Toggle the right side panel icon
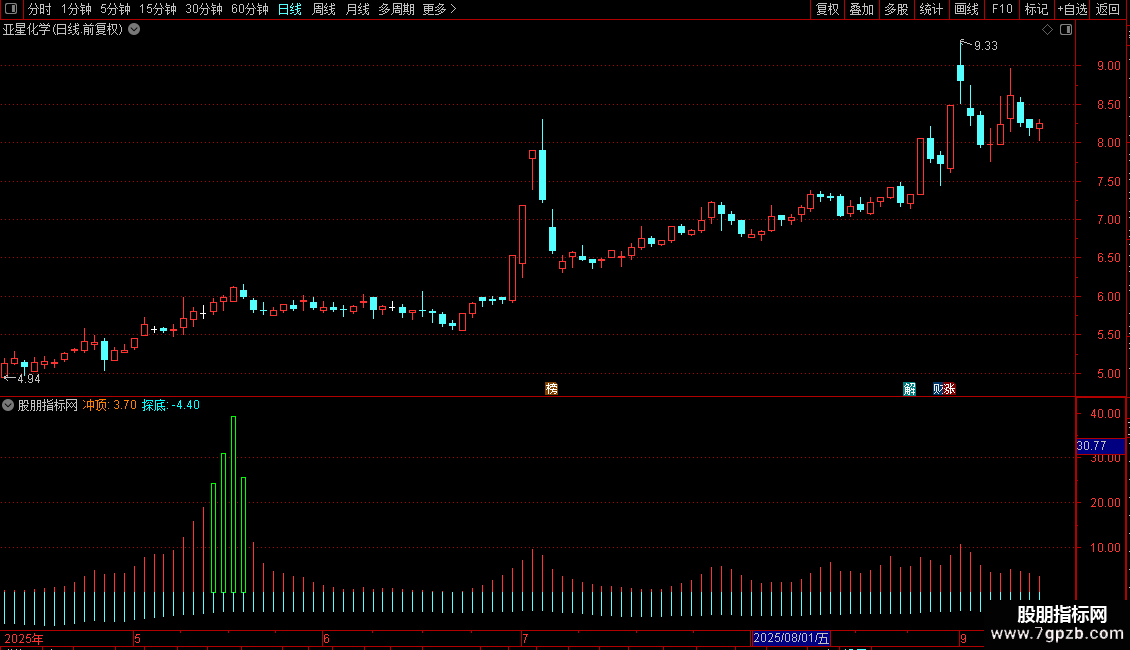 click(1066, 30)
